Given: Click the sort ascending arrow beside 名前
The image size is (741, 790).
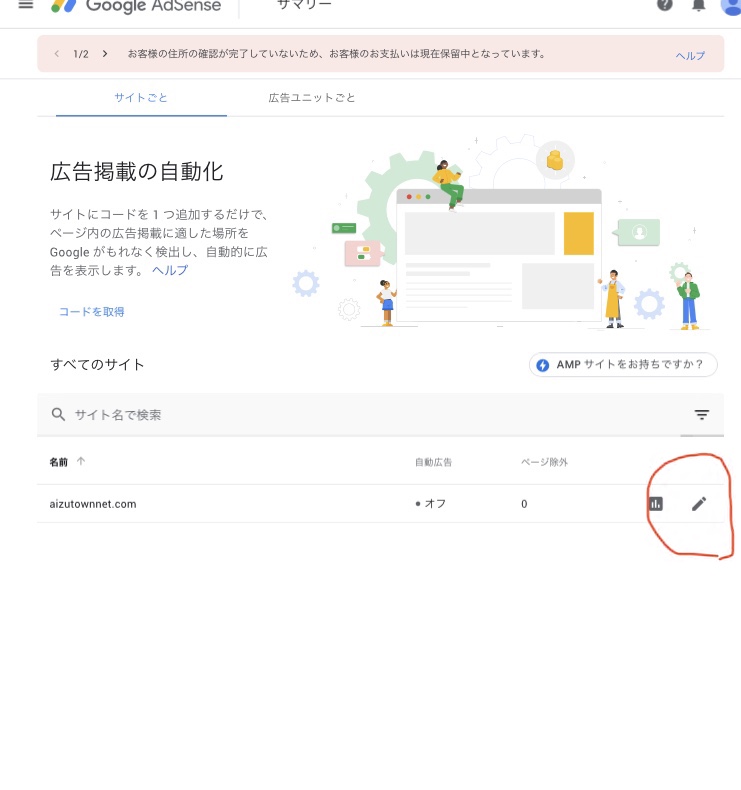Looking at the screenshot, I should tap(81, 461).
